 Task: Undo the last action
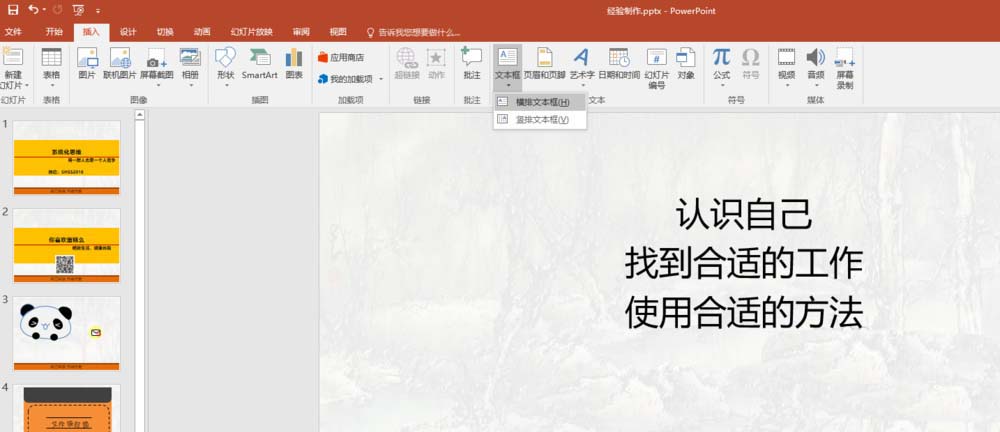(32, 10)
